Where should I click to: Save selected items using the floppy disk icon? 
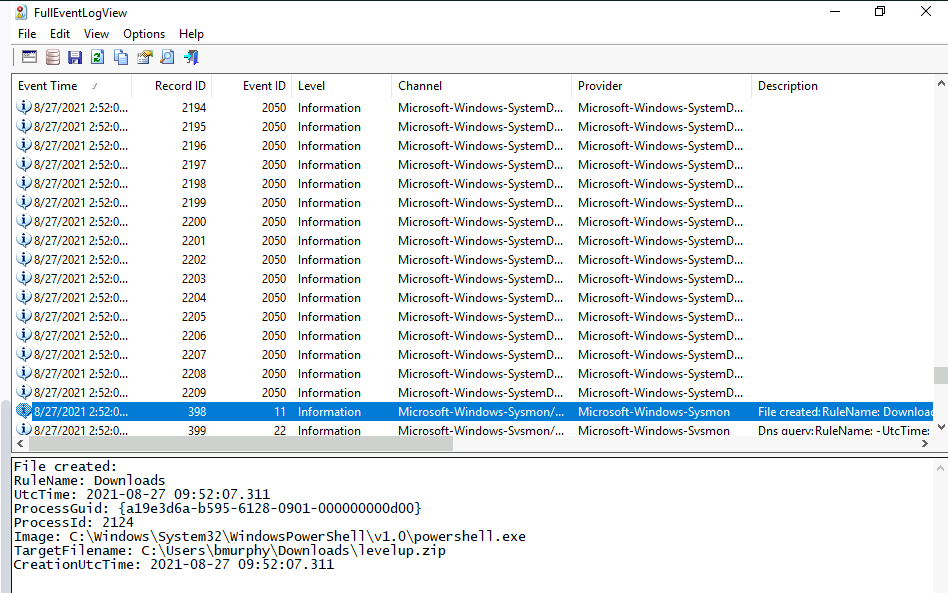75,57
